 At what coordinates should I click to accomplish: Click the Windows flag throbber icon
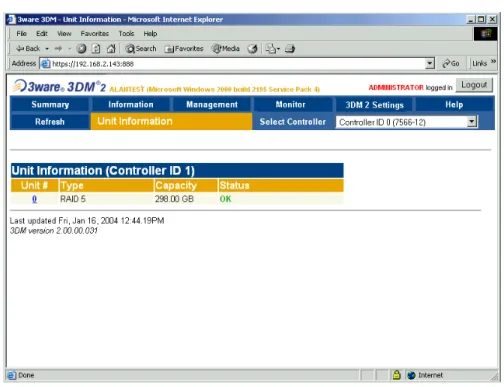click(x=486, y=34)
